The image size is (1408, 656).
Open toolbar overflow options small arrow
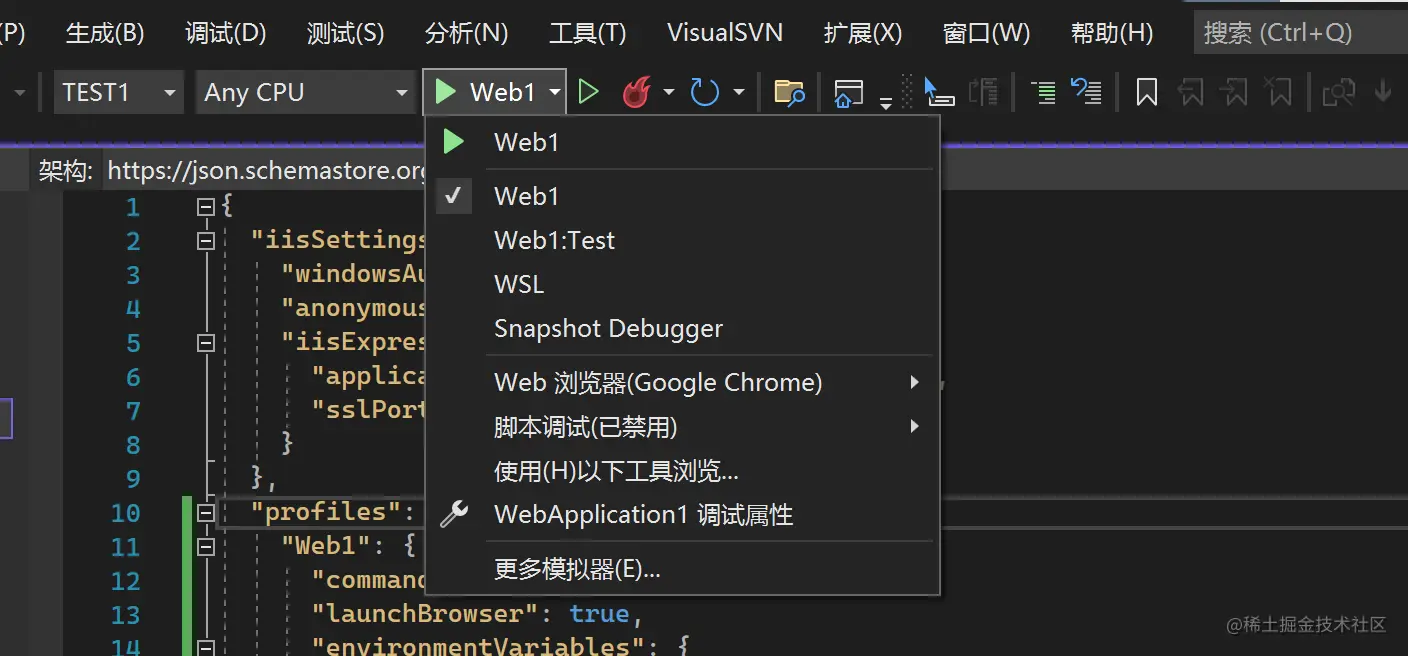[x=886, y=102]
